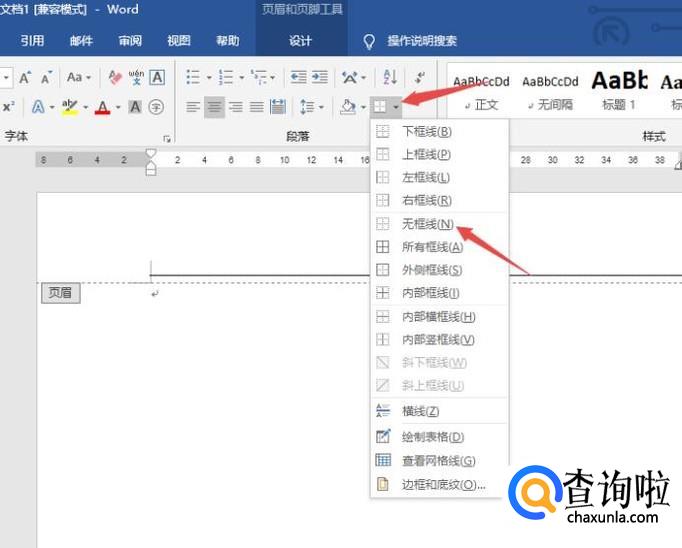Apply the 正文 style
682x548 pixels.
pyautogui.click(x=481, y=92)
